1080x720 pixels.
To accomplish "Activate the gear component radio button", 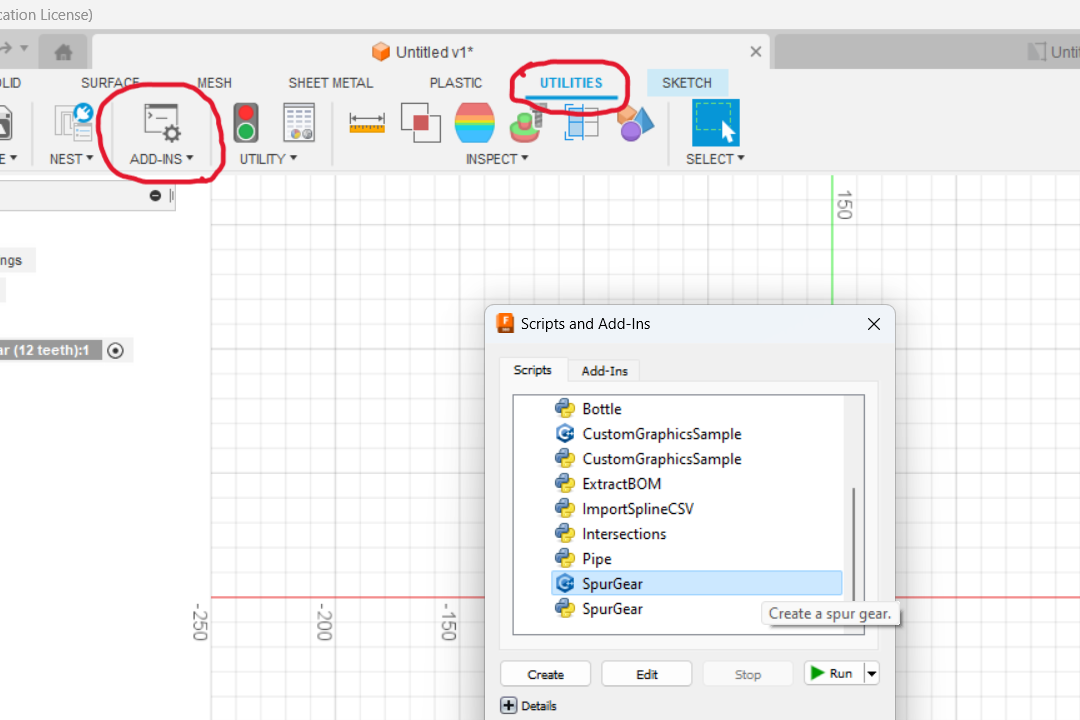I will pyautogui.click(x=116, y=351).
